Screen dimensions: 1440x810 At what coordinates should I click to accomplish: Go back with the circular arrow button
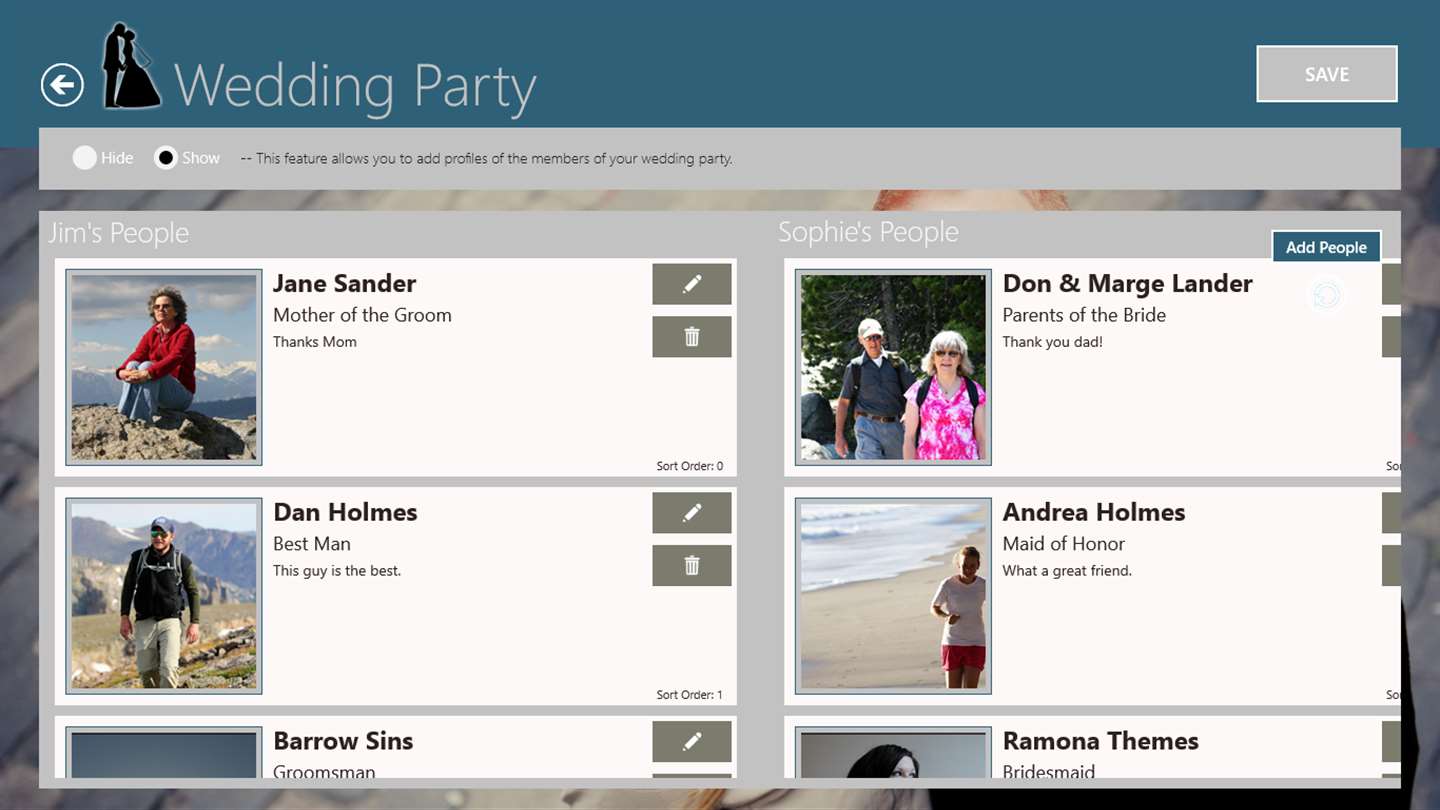tap(62, 85)
